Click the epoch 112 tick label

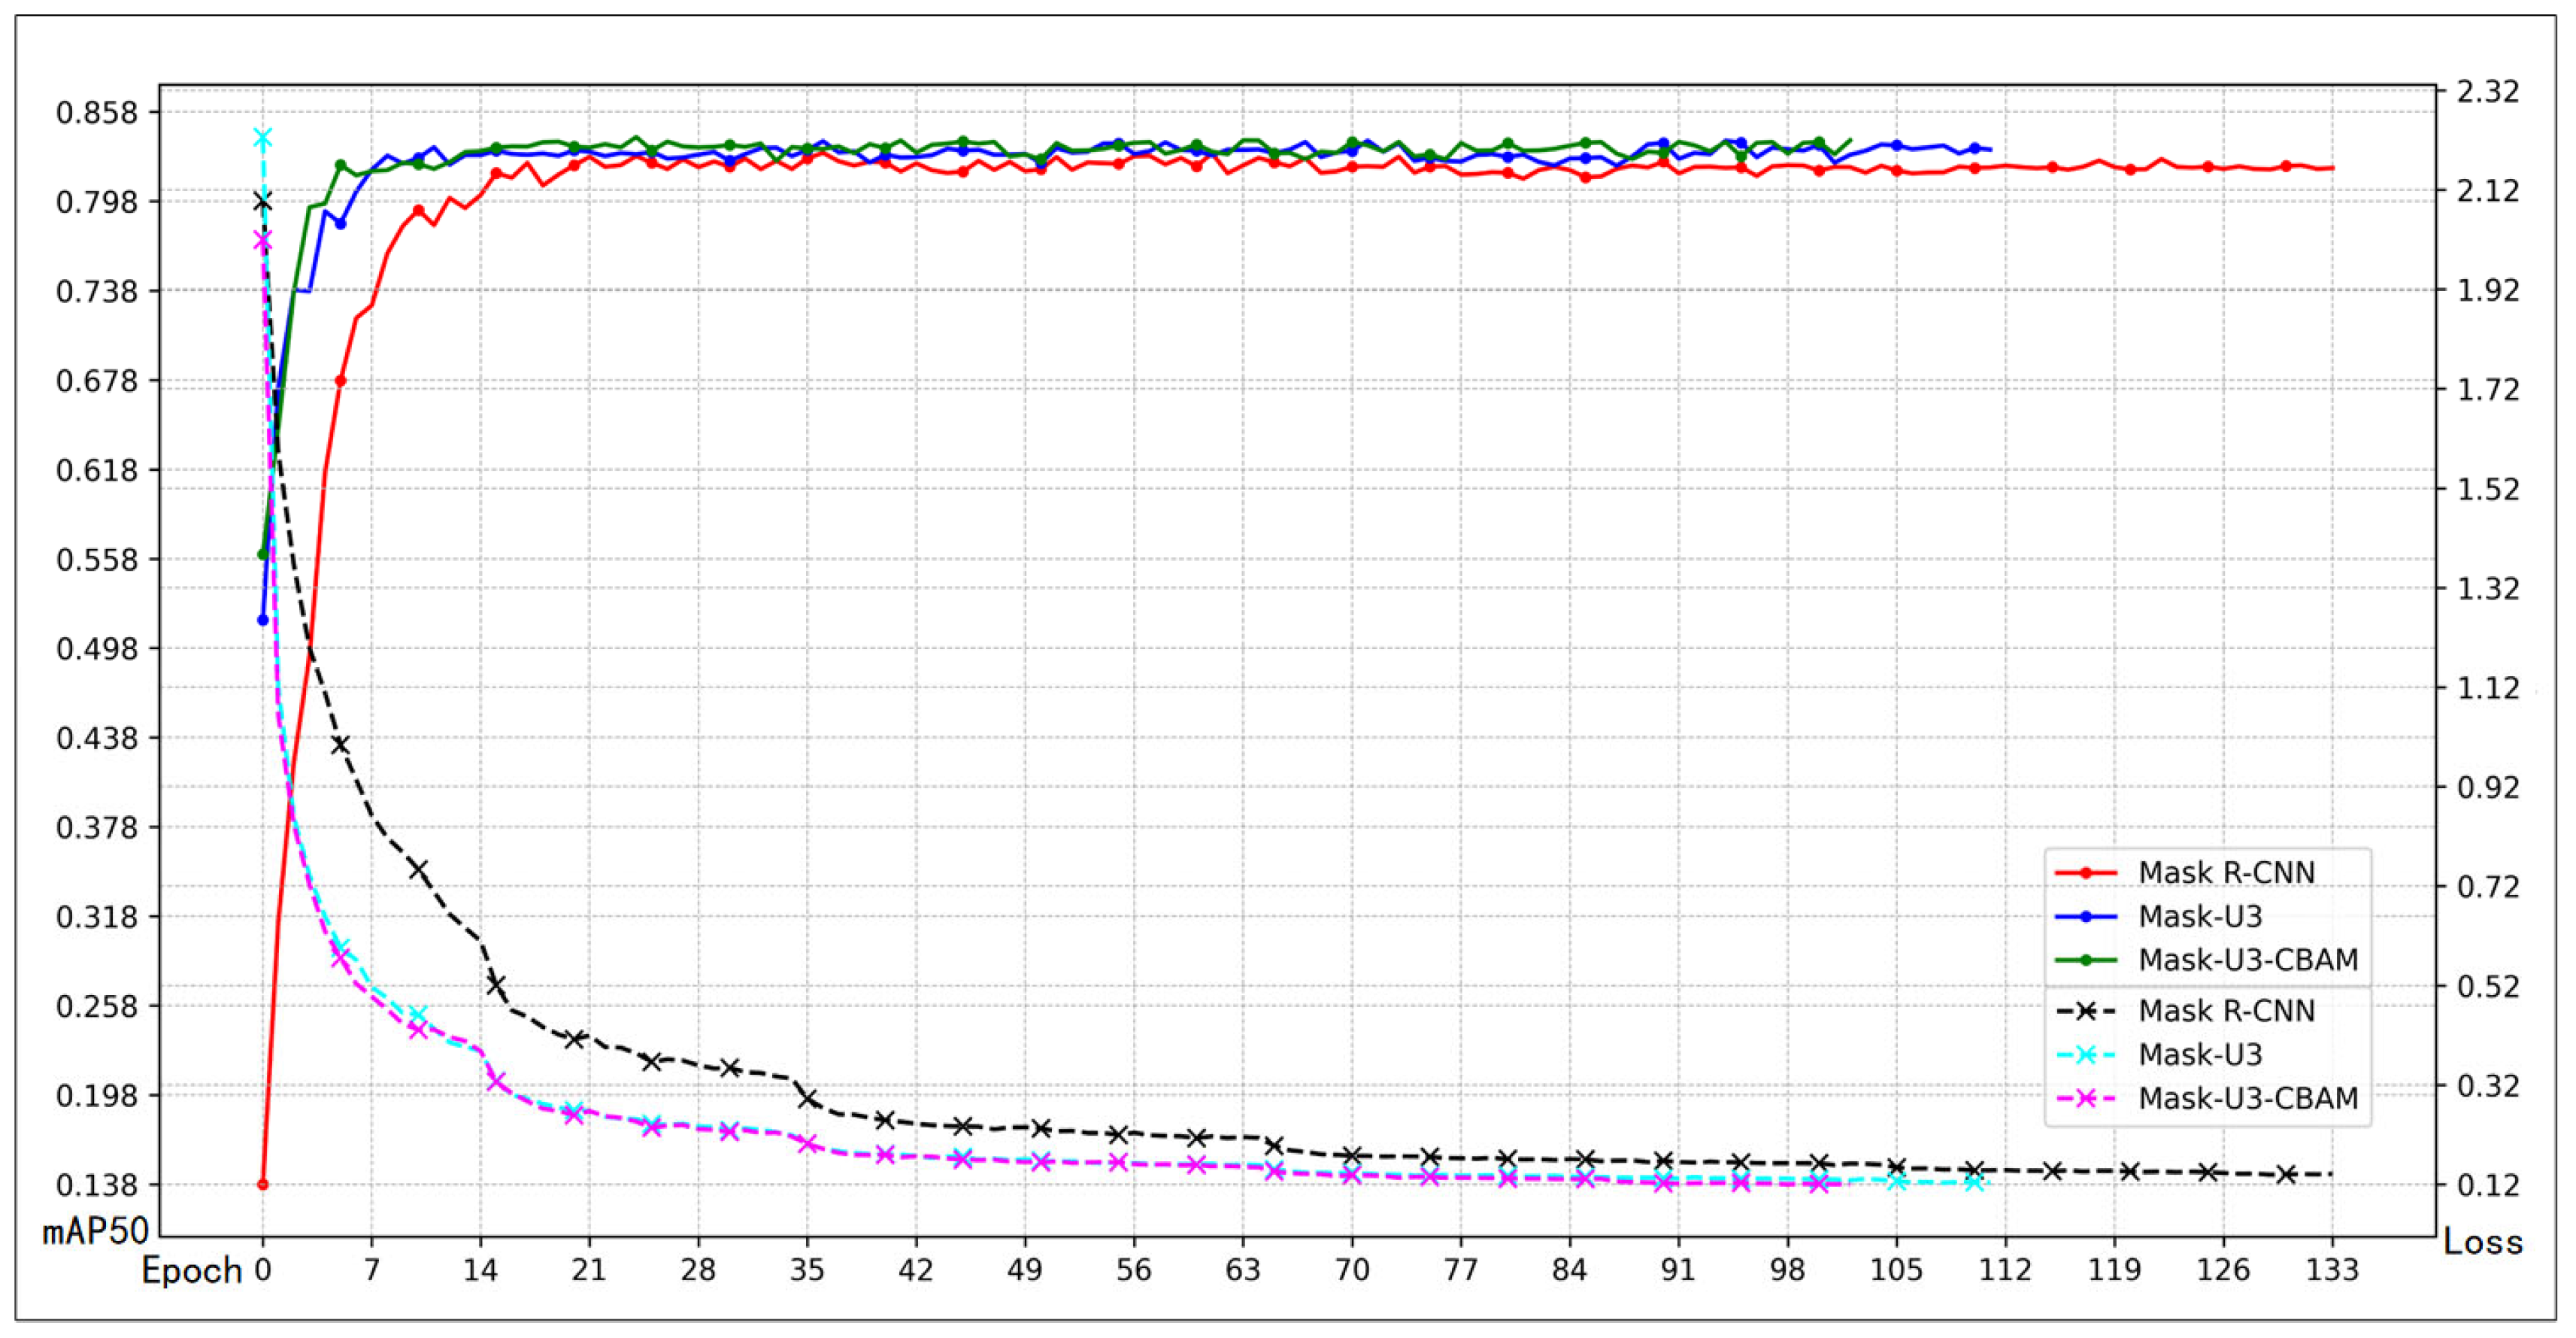[2006, 1270]
